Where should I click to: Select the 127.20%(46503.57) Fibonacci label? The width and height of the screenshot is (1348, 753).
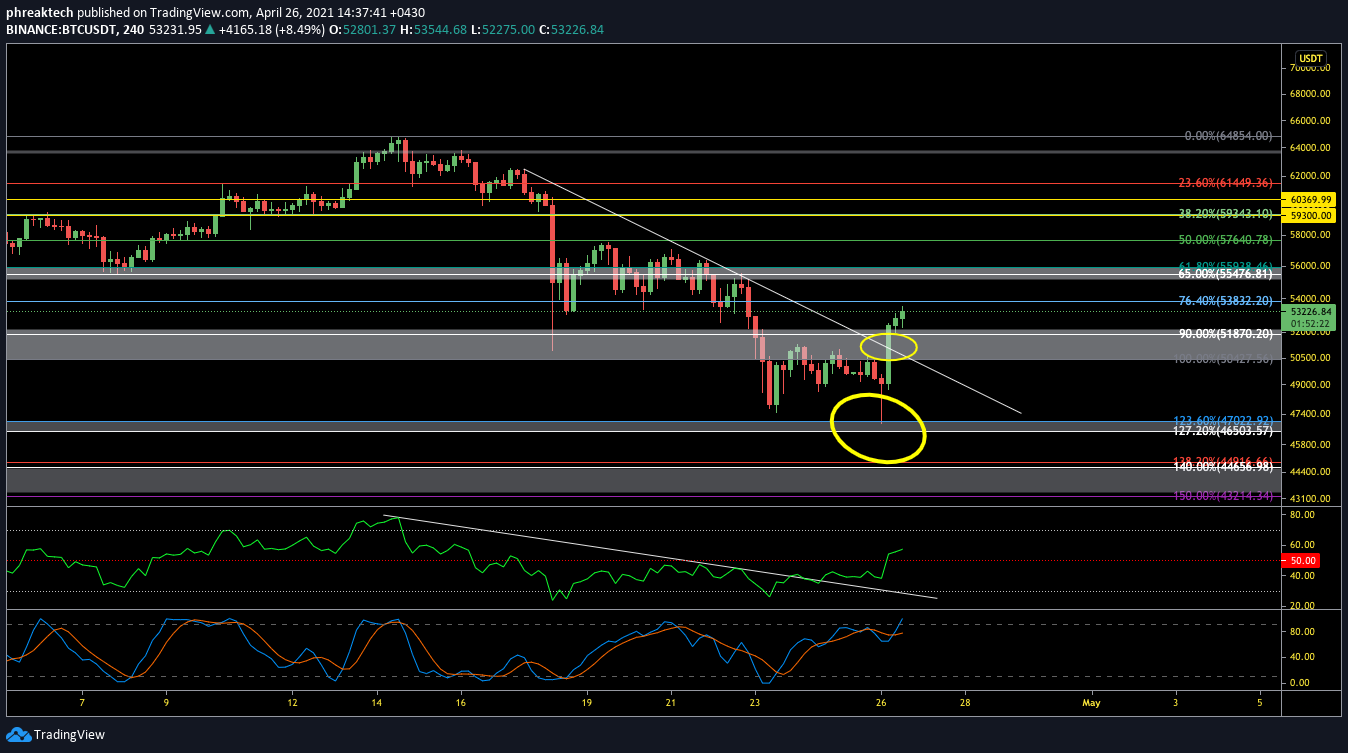click(1222, 431)
